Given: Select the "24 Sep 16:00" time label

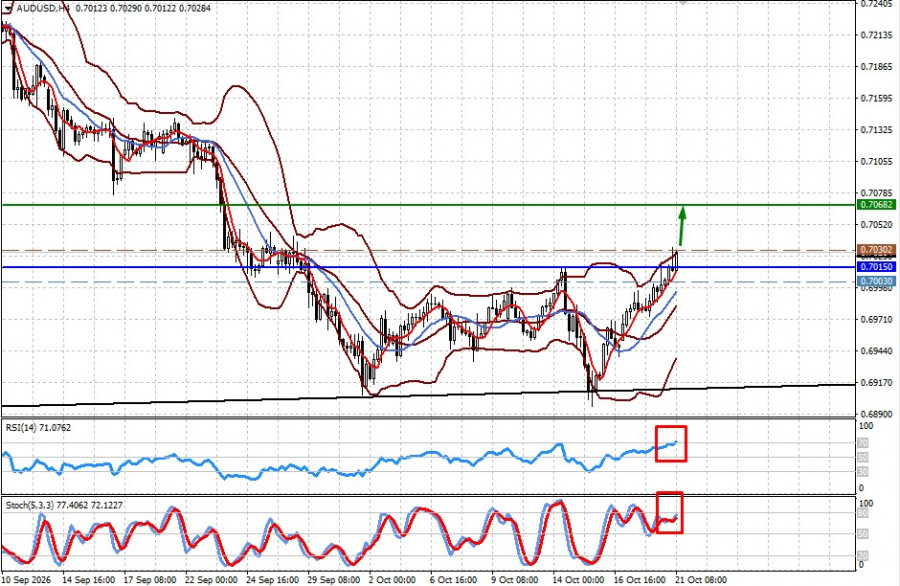Looking at the screenshot, I should point(273,580).
